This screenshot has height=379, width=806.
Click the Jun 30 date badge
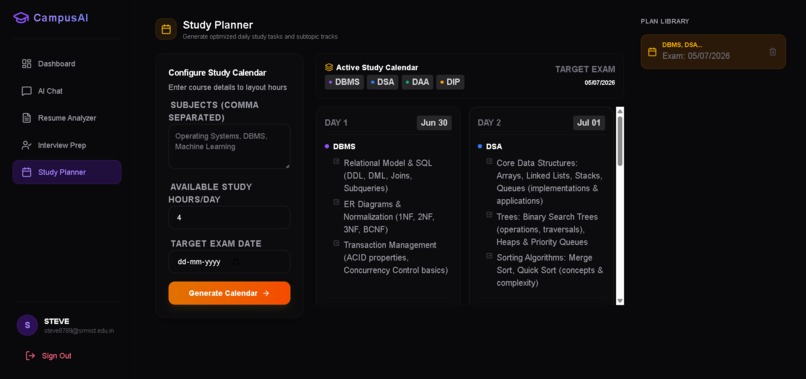tap(434, 123)
